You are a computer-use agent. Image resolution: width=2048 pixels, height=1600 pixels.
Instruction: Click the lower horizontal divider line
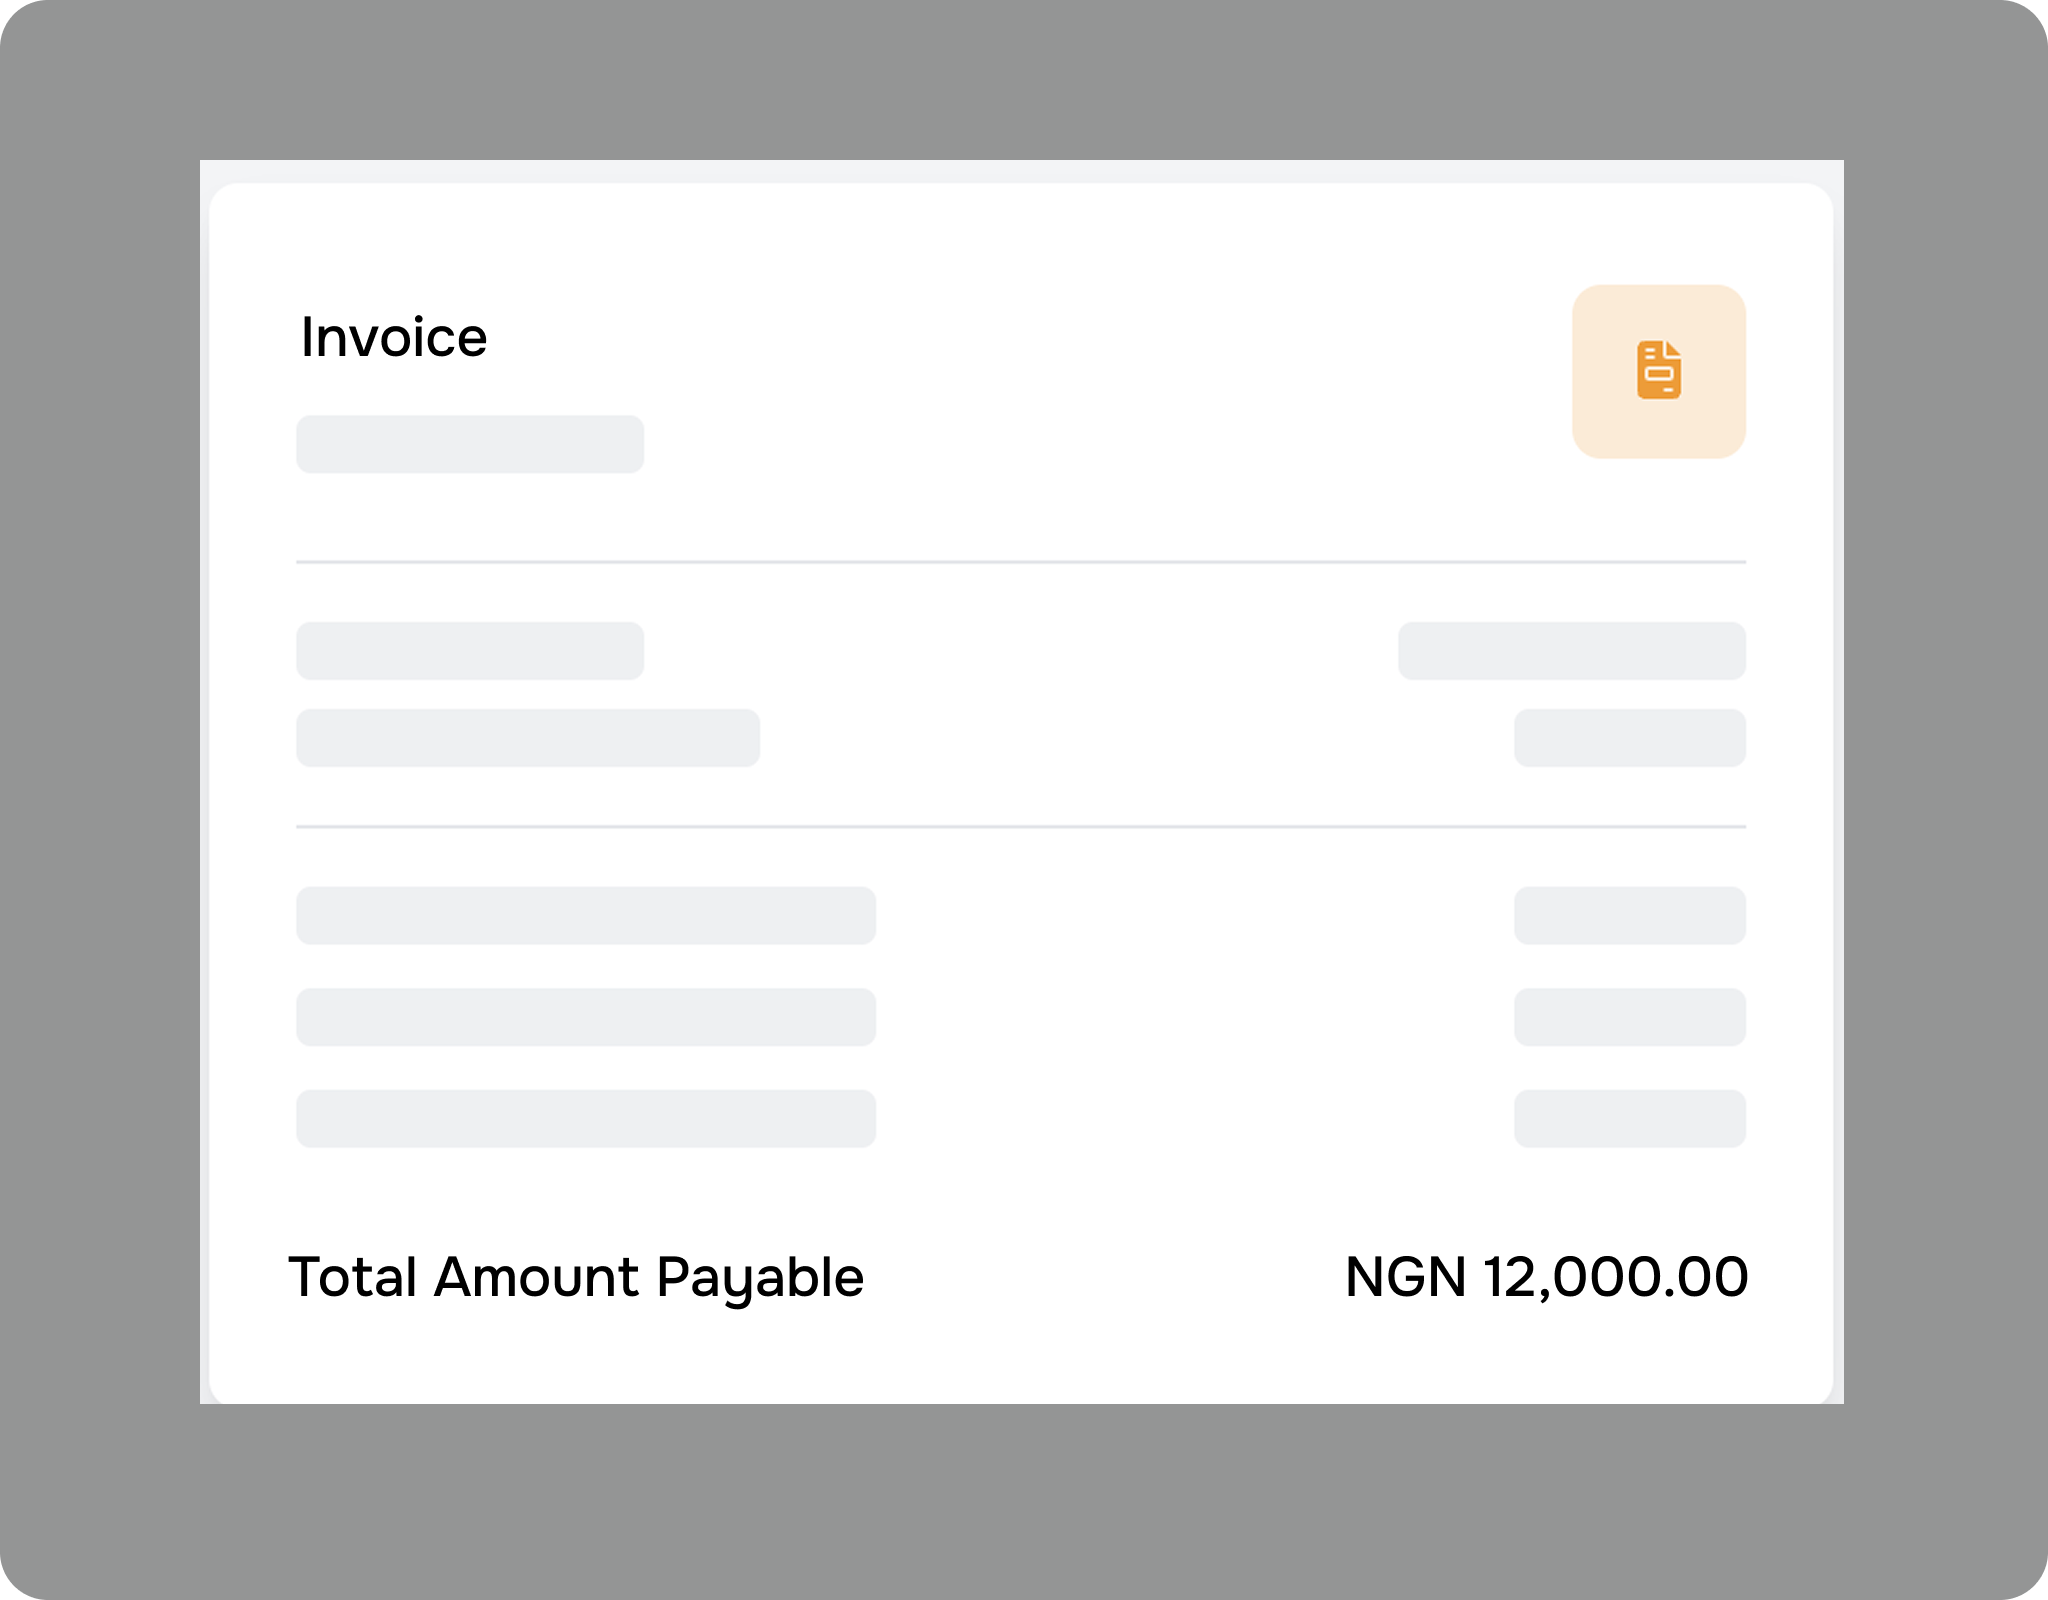click(x=1020, y=827)
